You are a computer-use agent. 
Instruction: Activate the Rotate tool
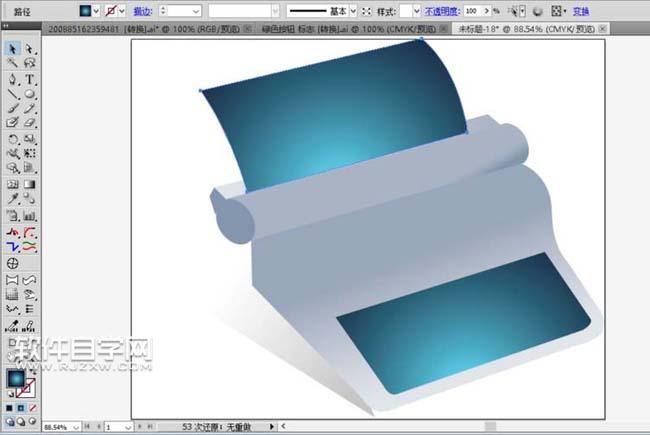pyautogui.click(x=12, y=139)
